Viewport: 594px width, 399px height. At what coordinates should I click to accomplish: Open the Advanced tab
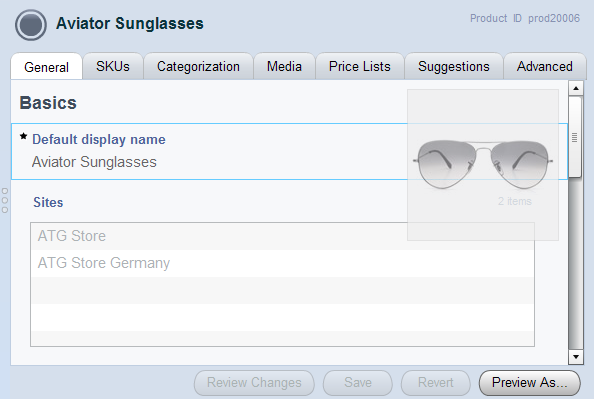tap(545, 66)
